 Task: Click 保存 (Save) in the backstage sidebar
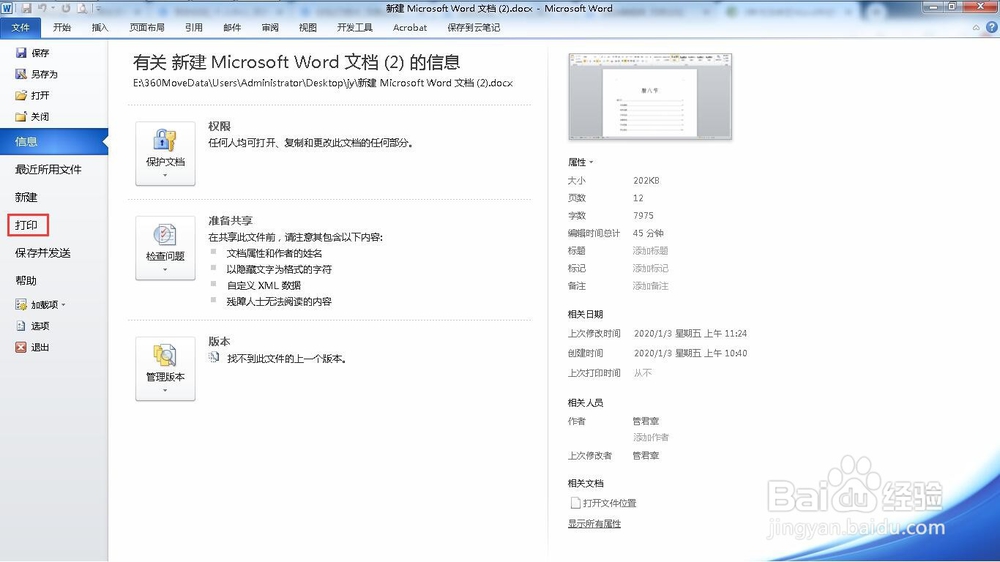click(33, 53)
